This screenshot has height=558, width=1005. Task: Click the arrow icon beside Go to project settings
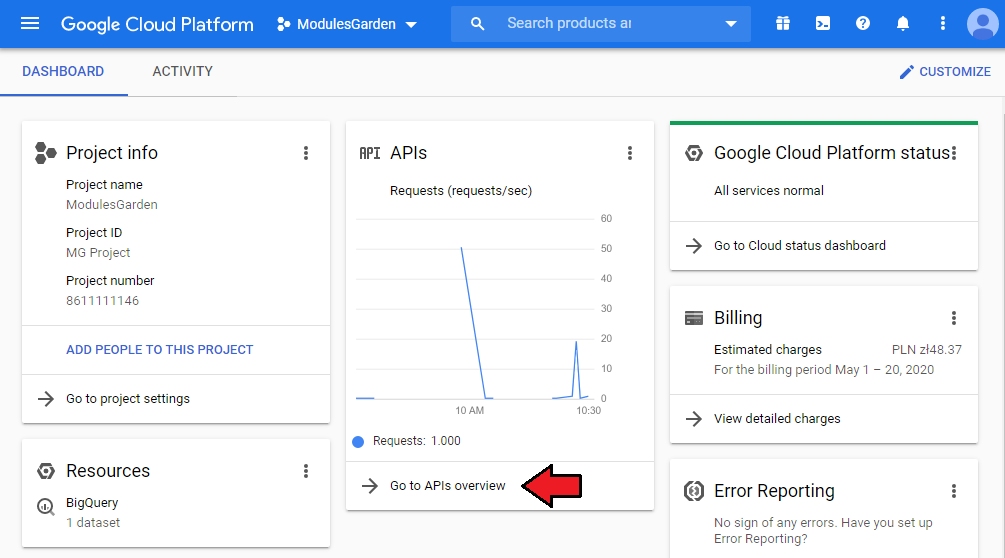pos(46,398)
